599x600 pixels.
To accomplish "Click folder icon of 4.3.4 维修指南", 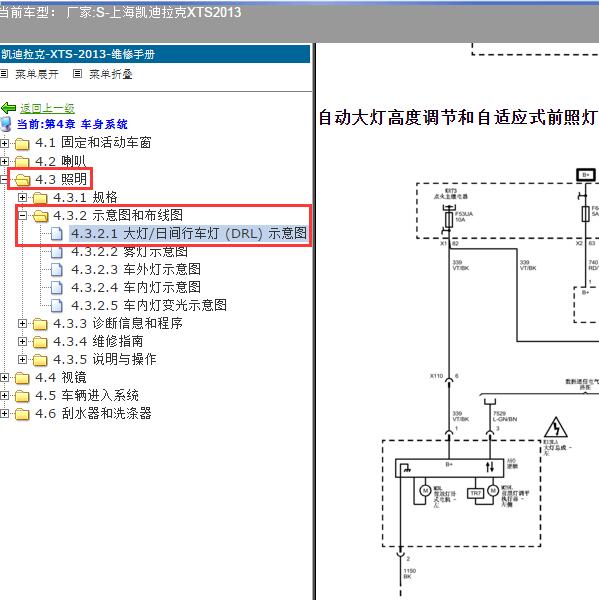I will (40, 342).
